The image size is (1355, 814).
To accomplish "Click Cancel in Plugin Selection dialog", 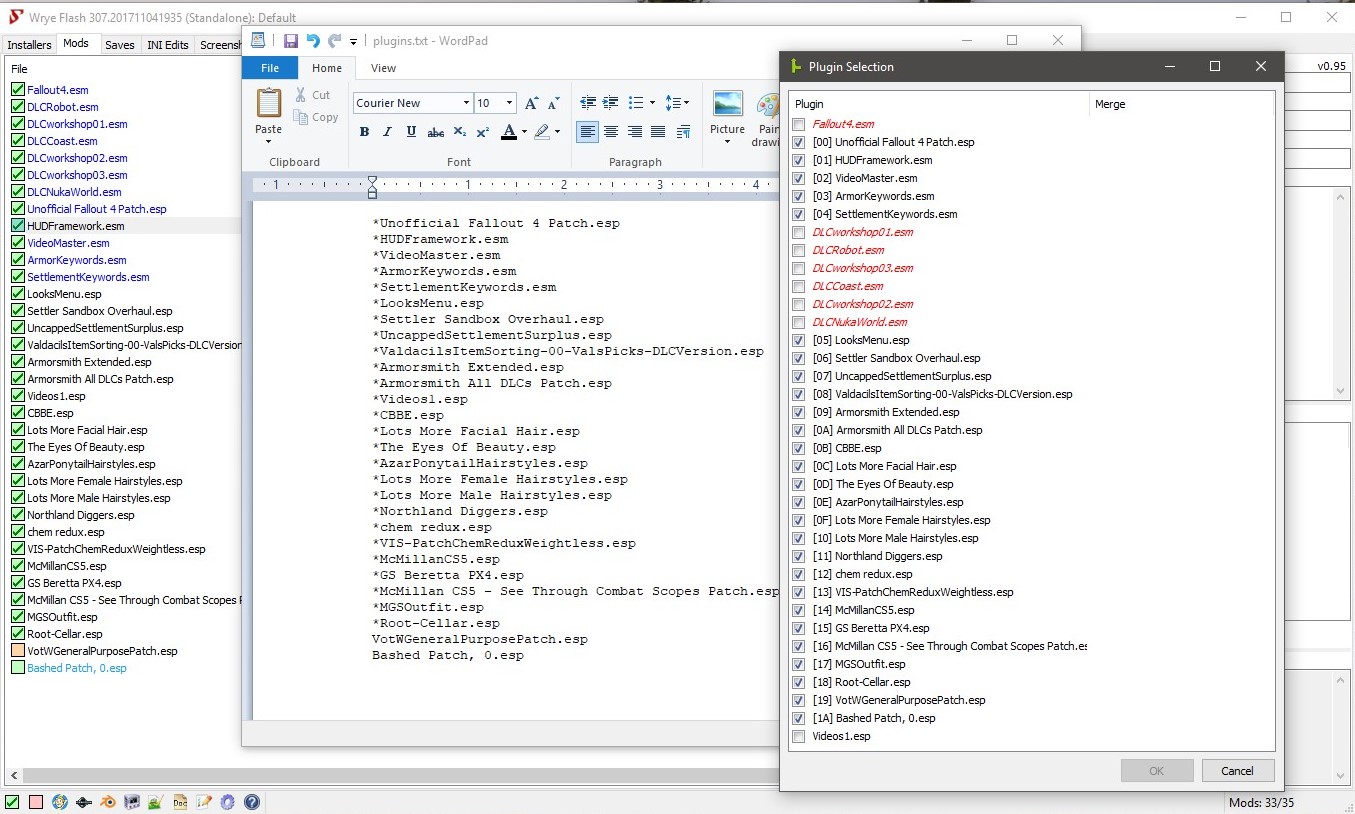I will coord(1237,771).
